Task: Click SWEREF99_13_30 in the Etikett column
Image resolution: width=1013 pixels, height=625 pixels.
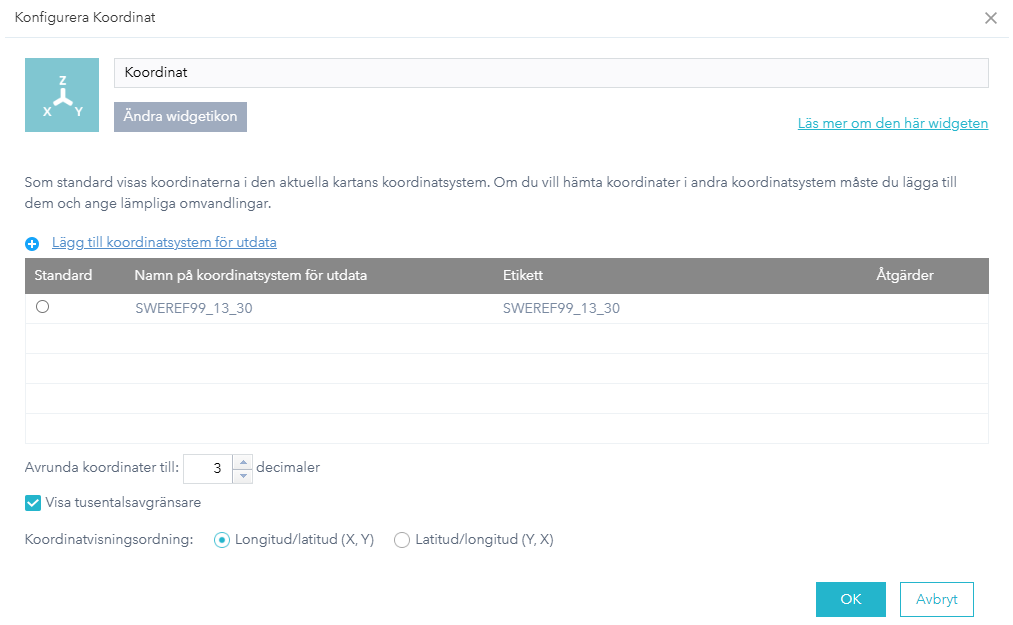Action: (x=561, y=308)
